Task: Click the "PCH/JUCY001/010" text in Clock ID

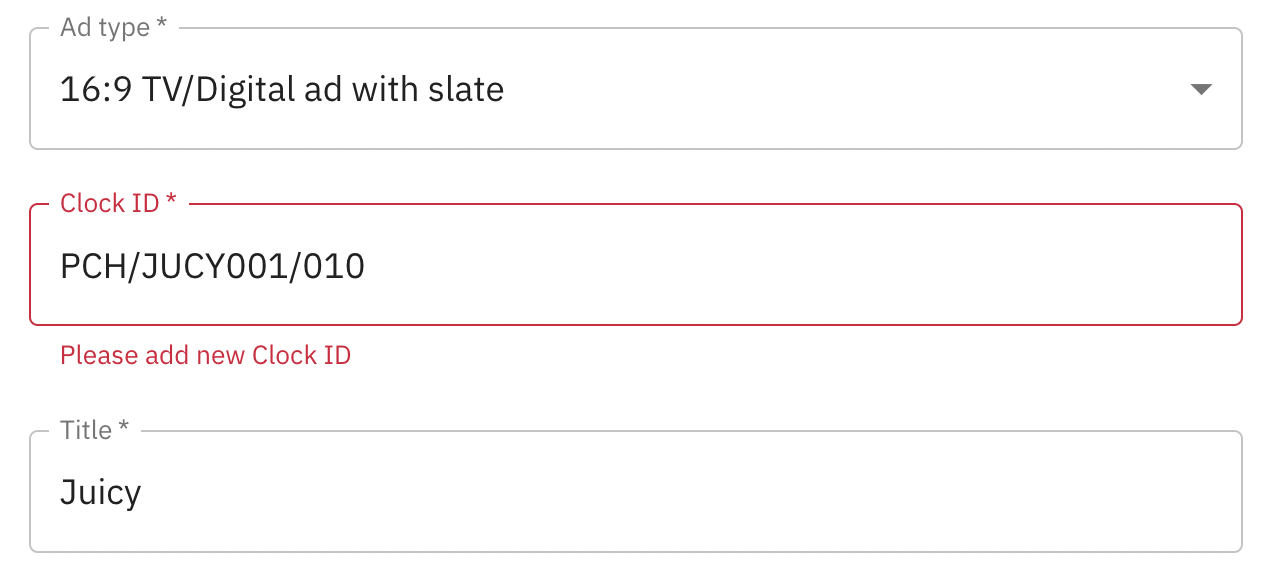Action: pyautogui.click(x=212, y=266)
